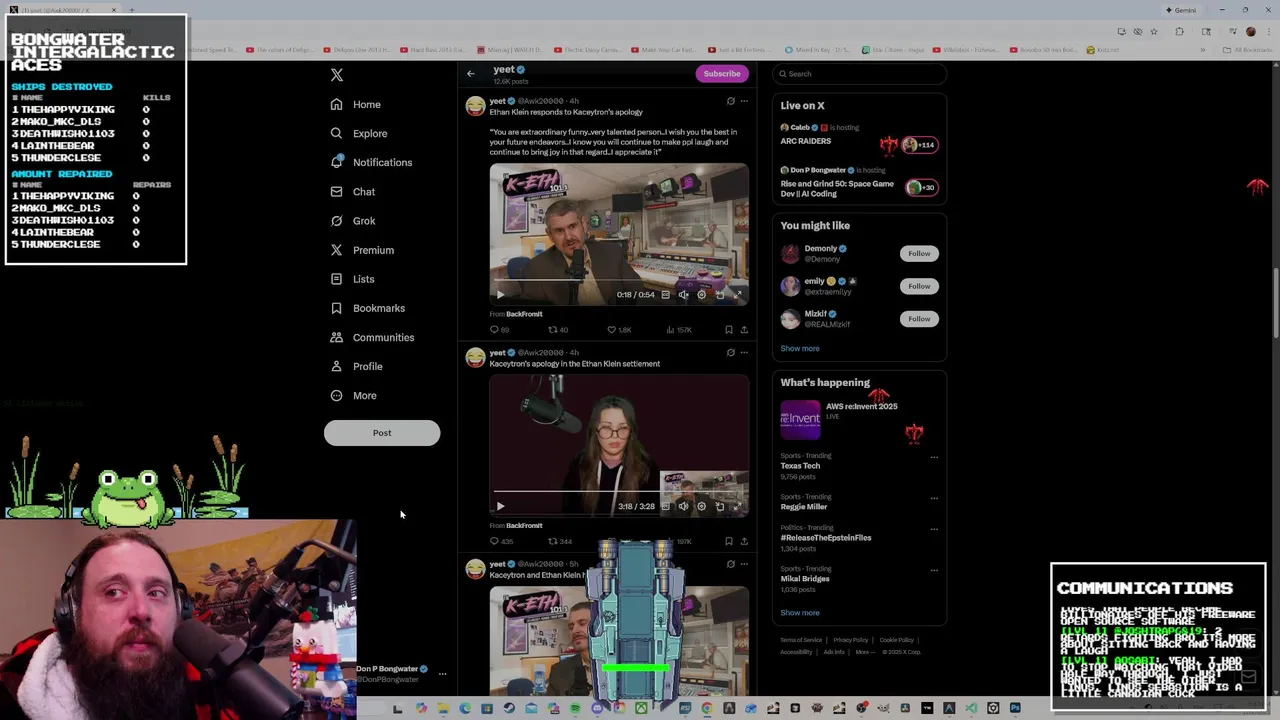
Task: Seek the 3:18 / 3:28 video progress bar
Action: click(619, 493)
